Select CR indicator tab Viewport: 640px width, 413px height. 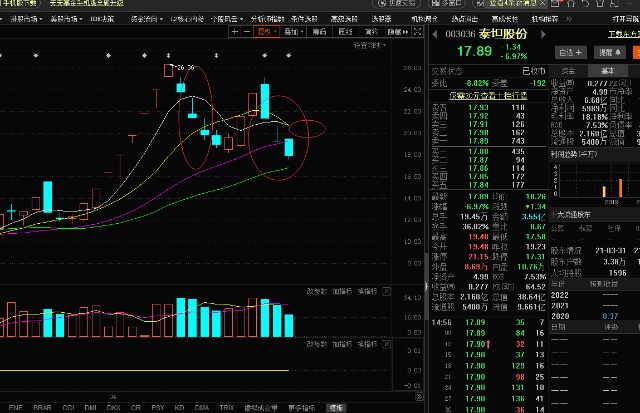pyautogui.click(x=136, y=408)
